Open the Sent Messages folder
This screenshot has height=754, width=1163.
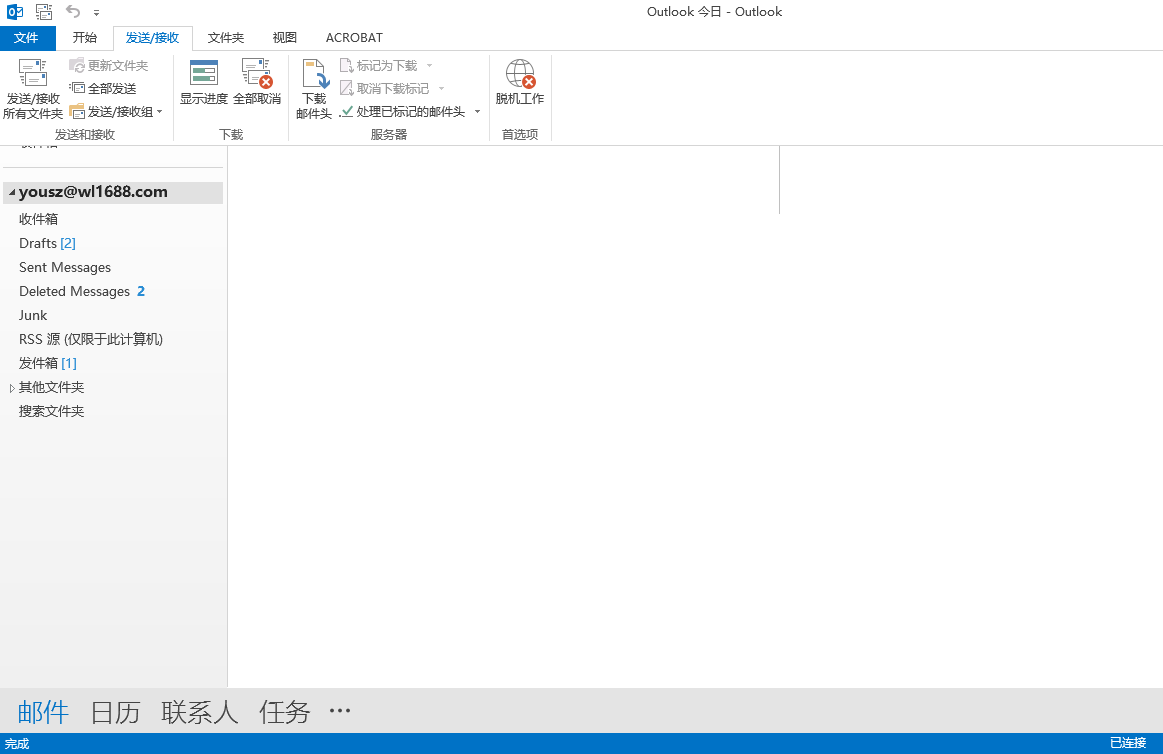(65, 267)
